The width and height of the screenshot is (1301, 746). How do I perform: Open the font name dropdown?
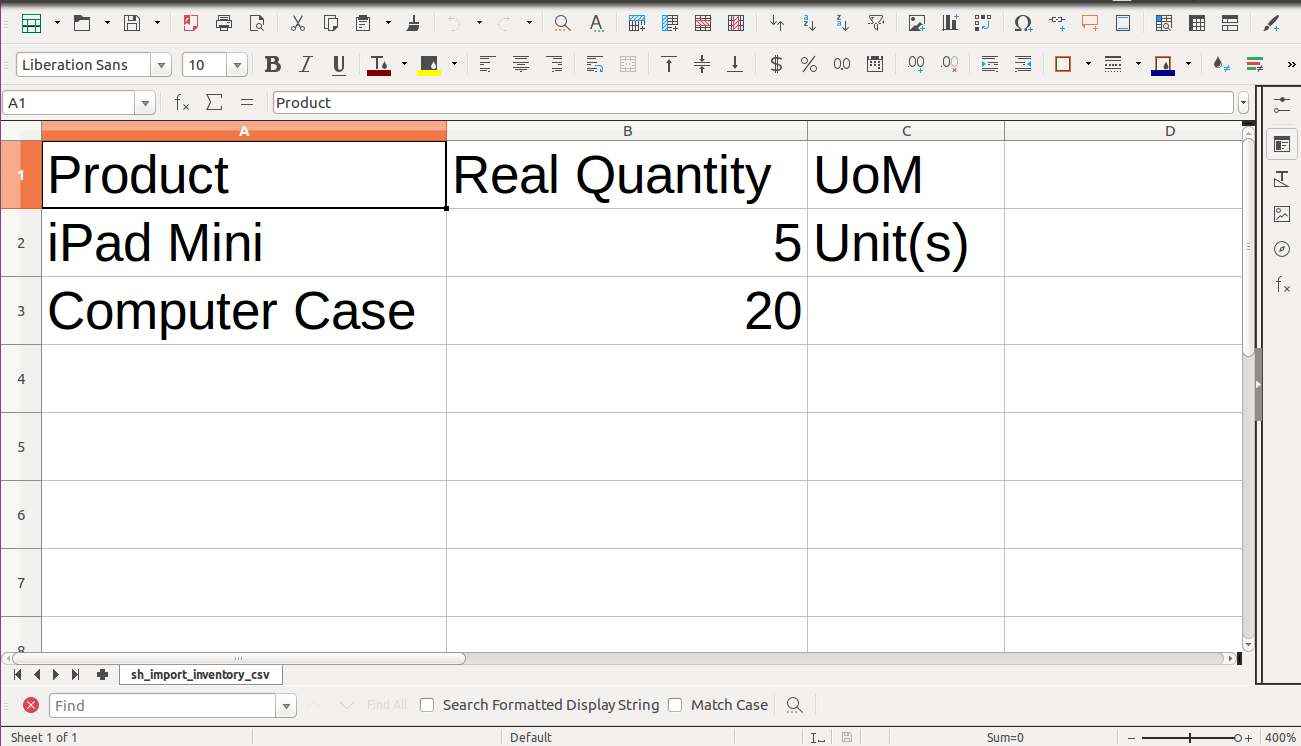(x=161, y=65)
